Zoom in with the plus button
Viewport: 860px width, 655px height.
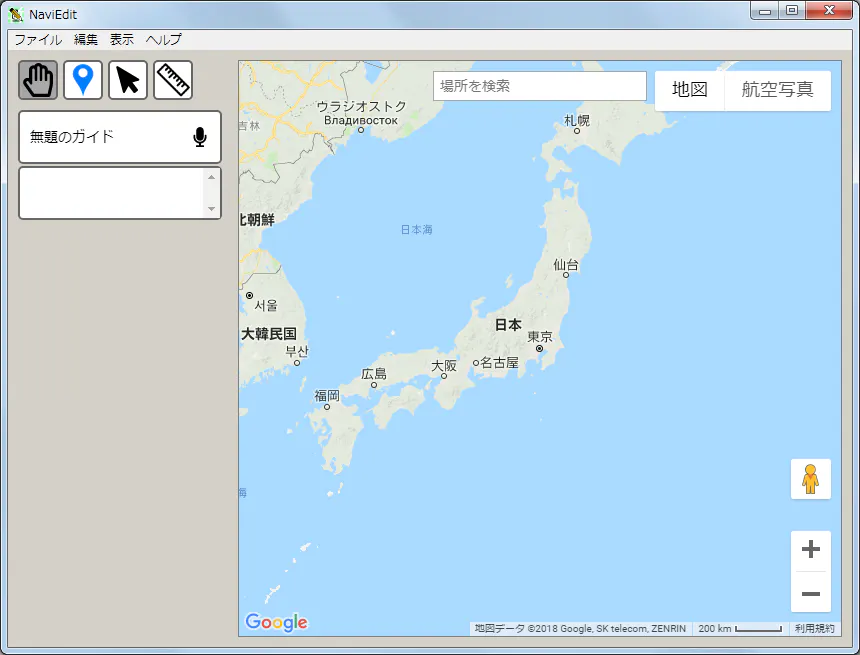click(811, 550)
